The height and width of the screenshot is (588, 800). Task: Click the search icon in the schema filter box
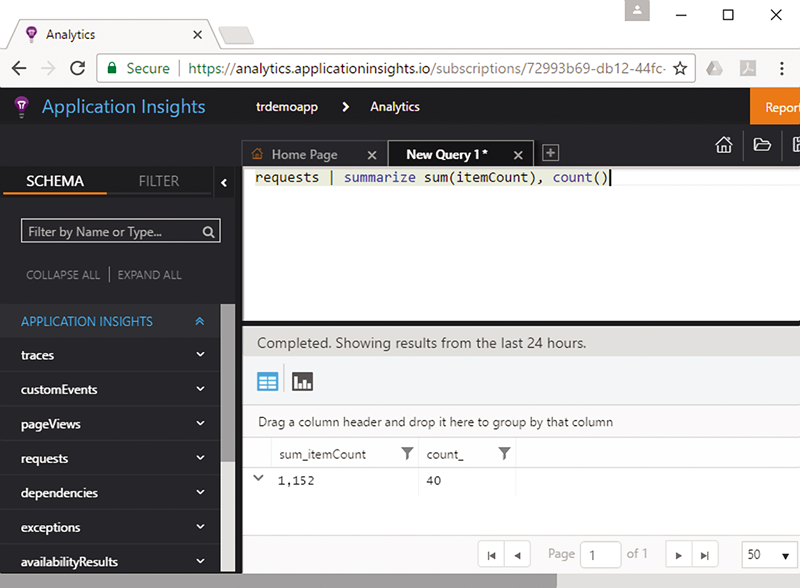point(207,231)
